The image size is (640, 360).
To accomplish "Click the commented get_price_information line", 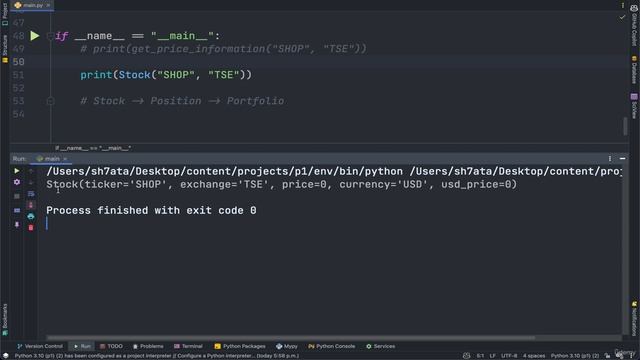I will pos(223,49).
